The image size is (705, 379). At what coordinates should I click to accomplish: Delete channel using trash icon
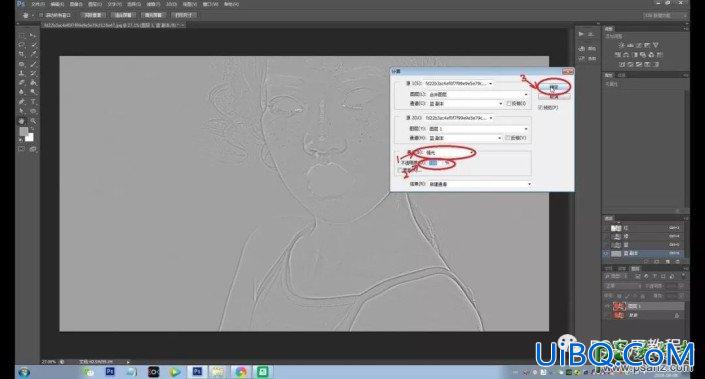click(x=678, y=261)
